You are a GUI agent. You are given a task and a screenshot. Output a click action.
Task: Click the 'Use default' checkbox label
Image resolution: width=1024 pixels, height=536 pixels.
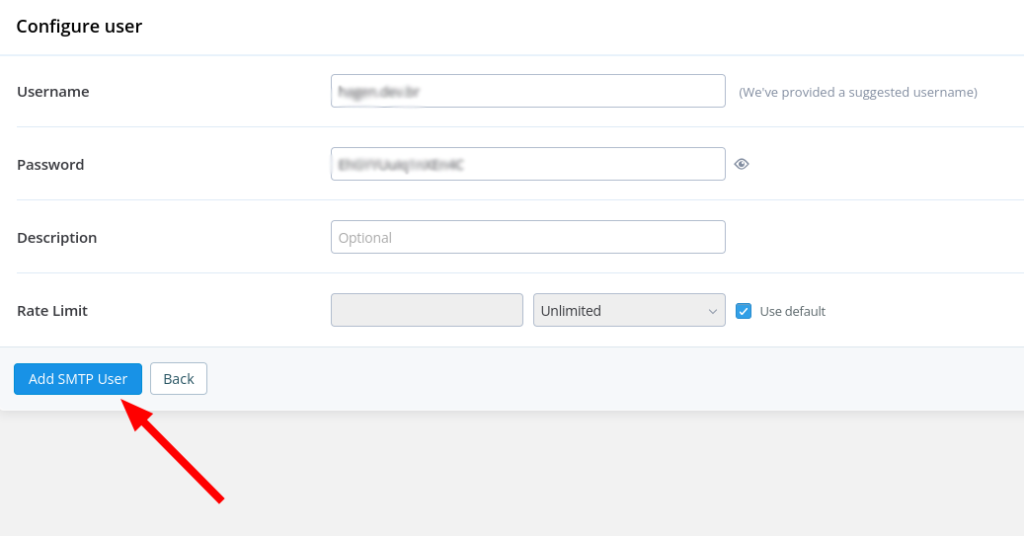pos(792,311)
